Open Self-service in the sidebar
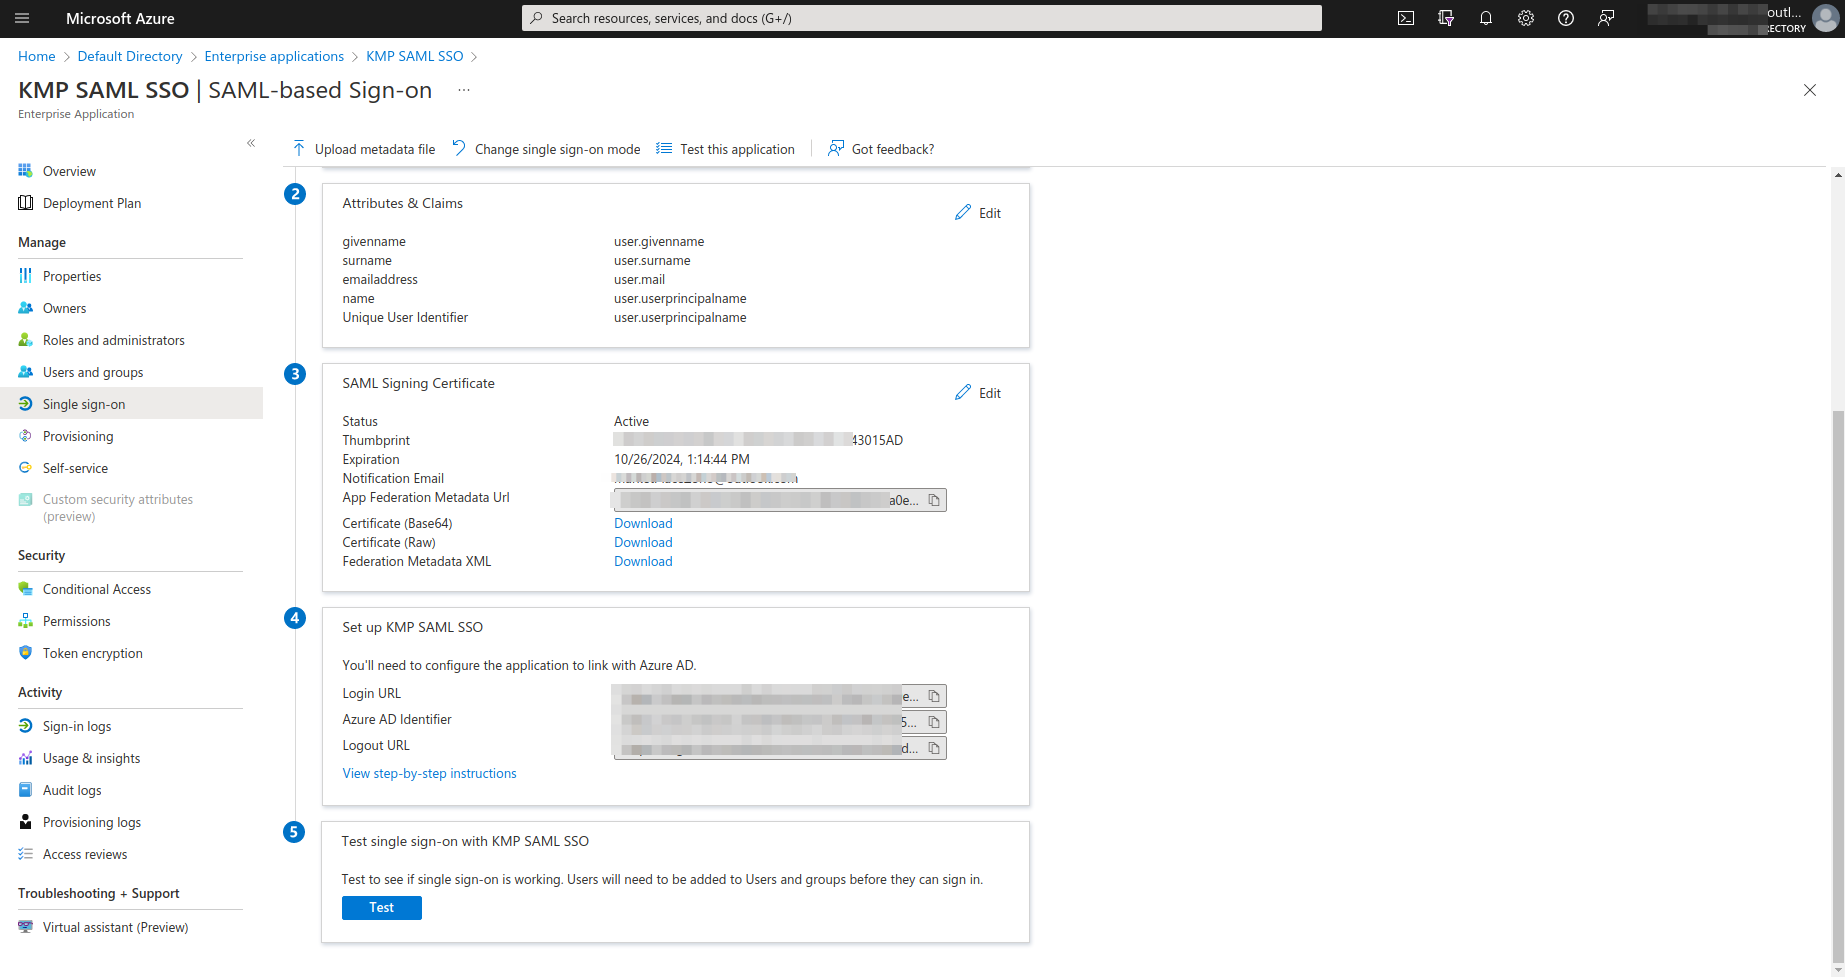This screenshot has height=977, width=1845. click(75, 468)
